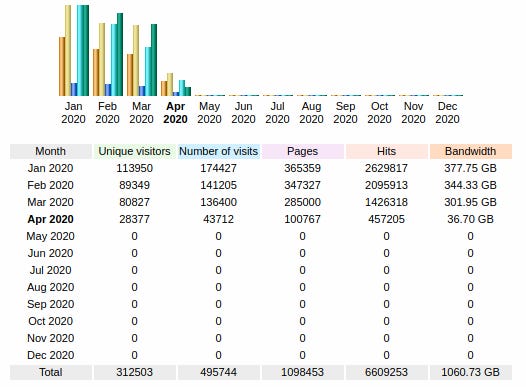Click the Apr 2020 chart label
Viewport: 526px width, 387px height.
click(175, 113)
